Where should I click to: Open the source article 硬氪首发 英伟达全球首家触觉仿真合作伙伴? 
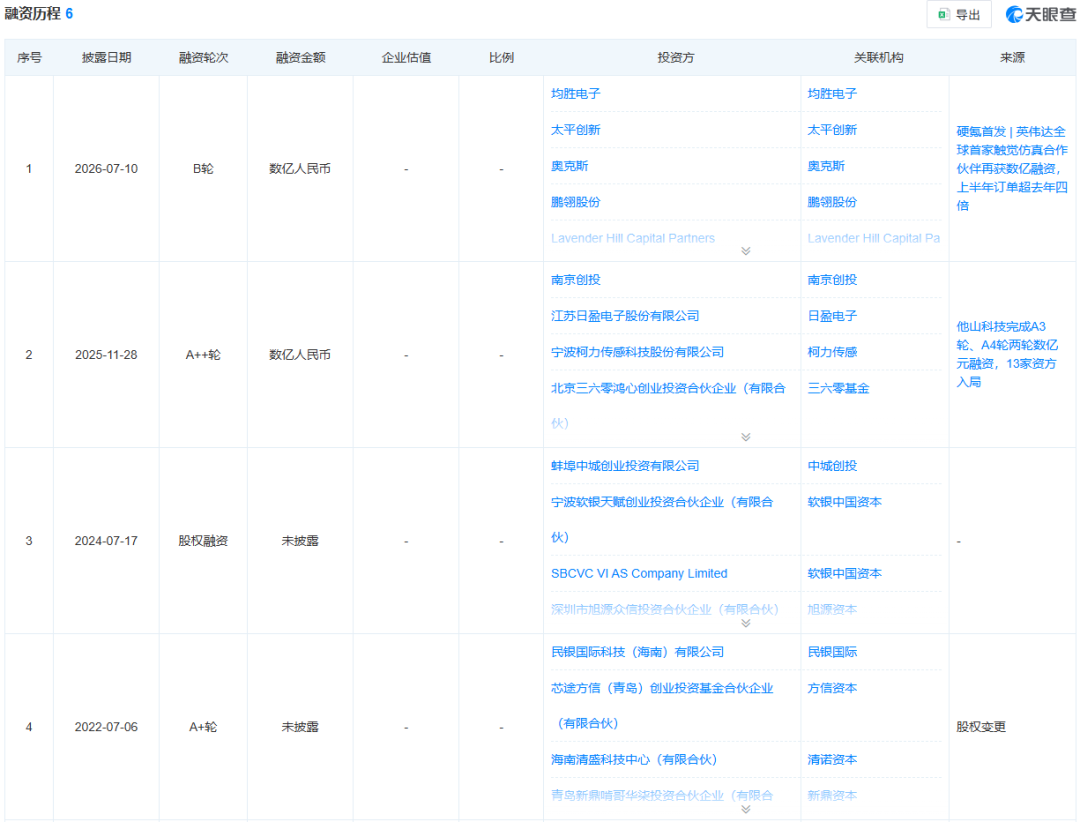point(1012,168)
